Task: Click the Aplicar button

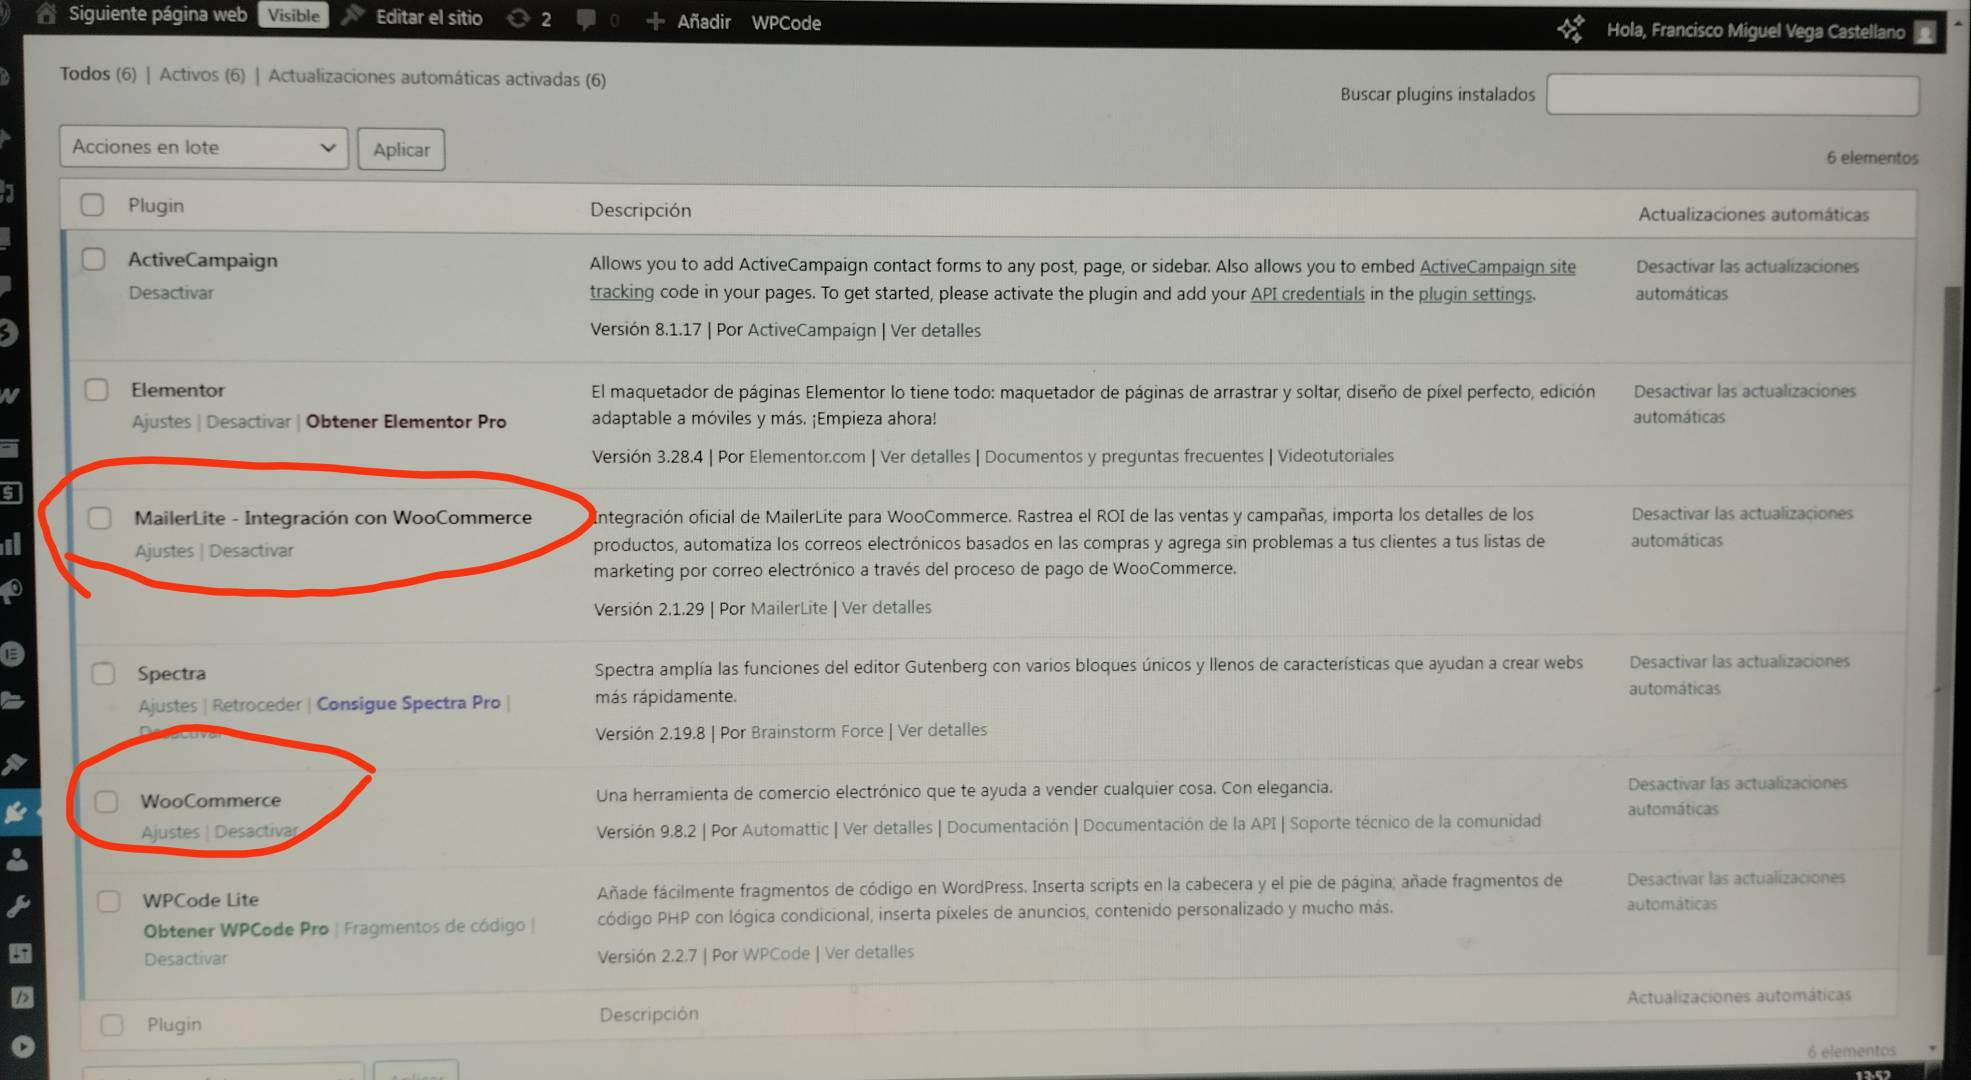Action: [401, 149]
